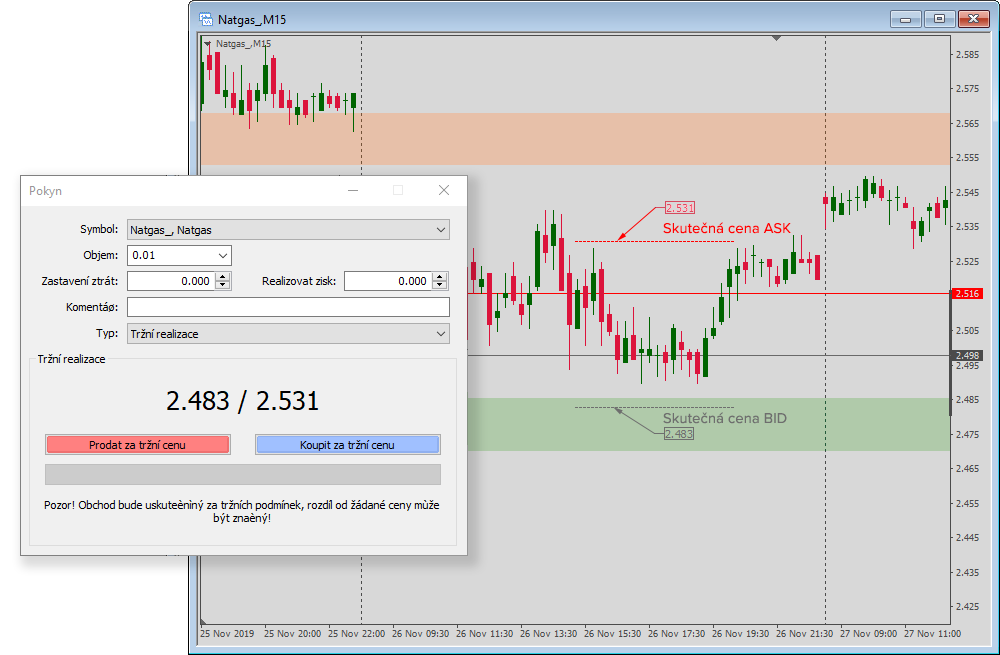This screenshot has height=655, width=1000.
Task: Decrease Zastavení ztrát with down arrow
Action: pyautogui.click(x=223, y=285)
